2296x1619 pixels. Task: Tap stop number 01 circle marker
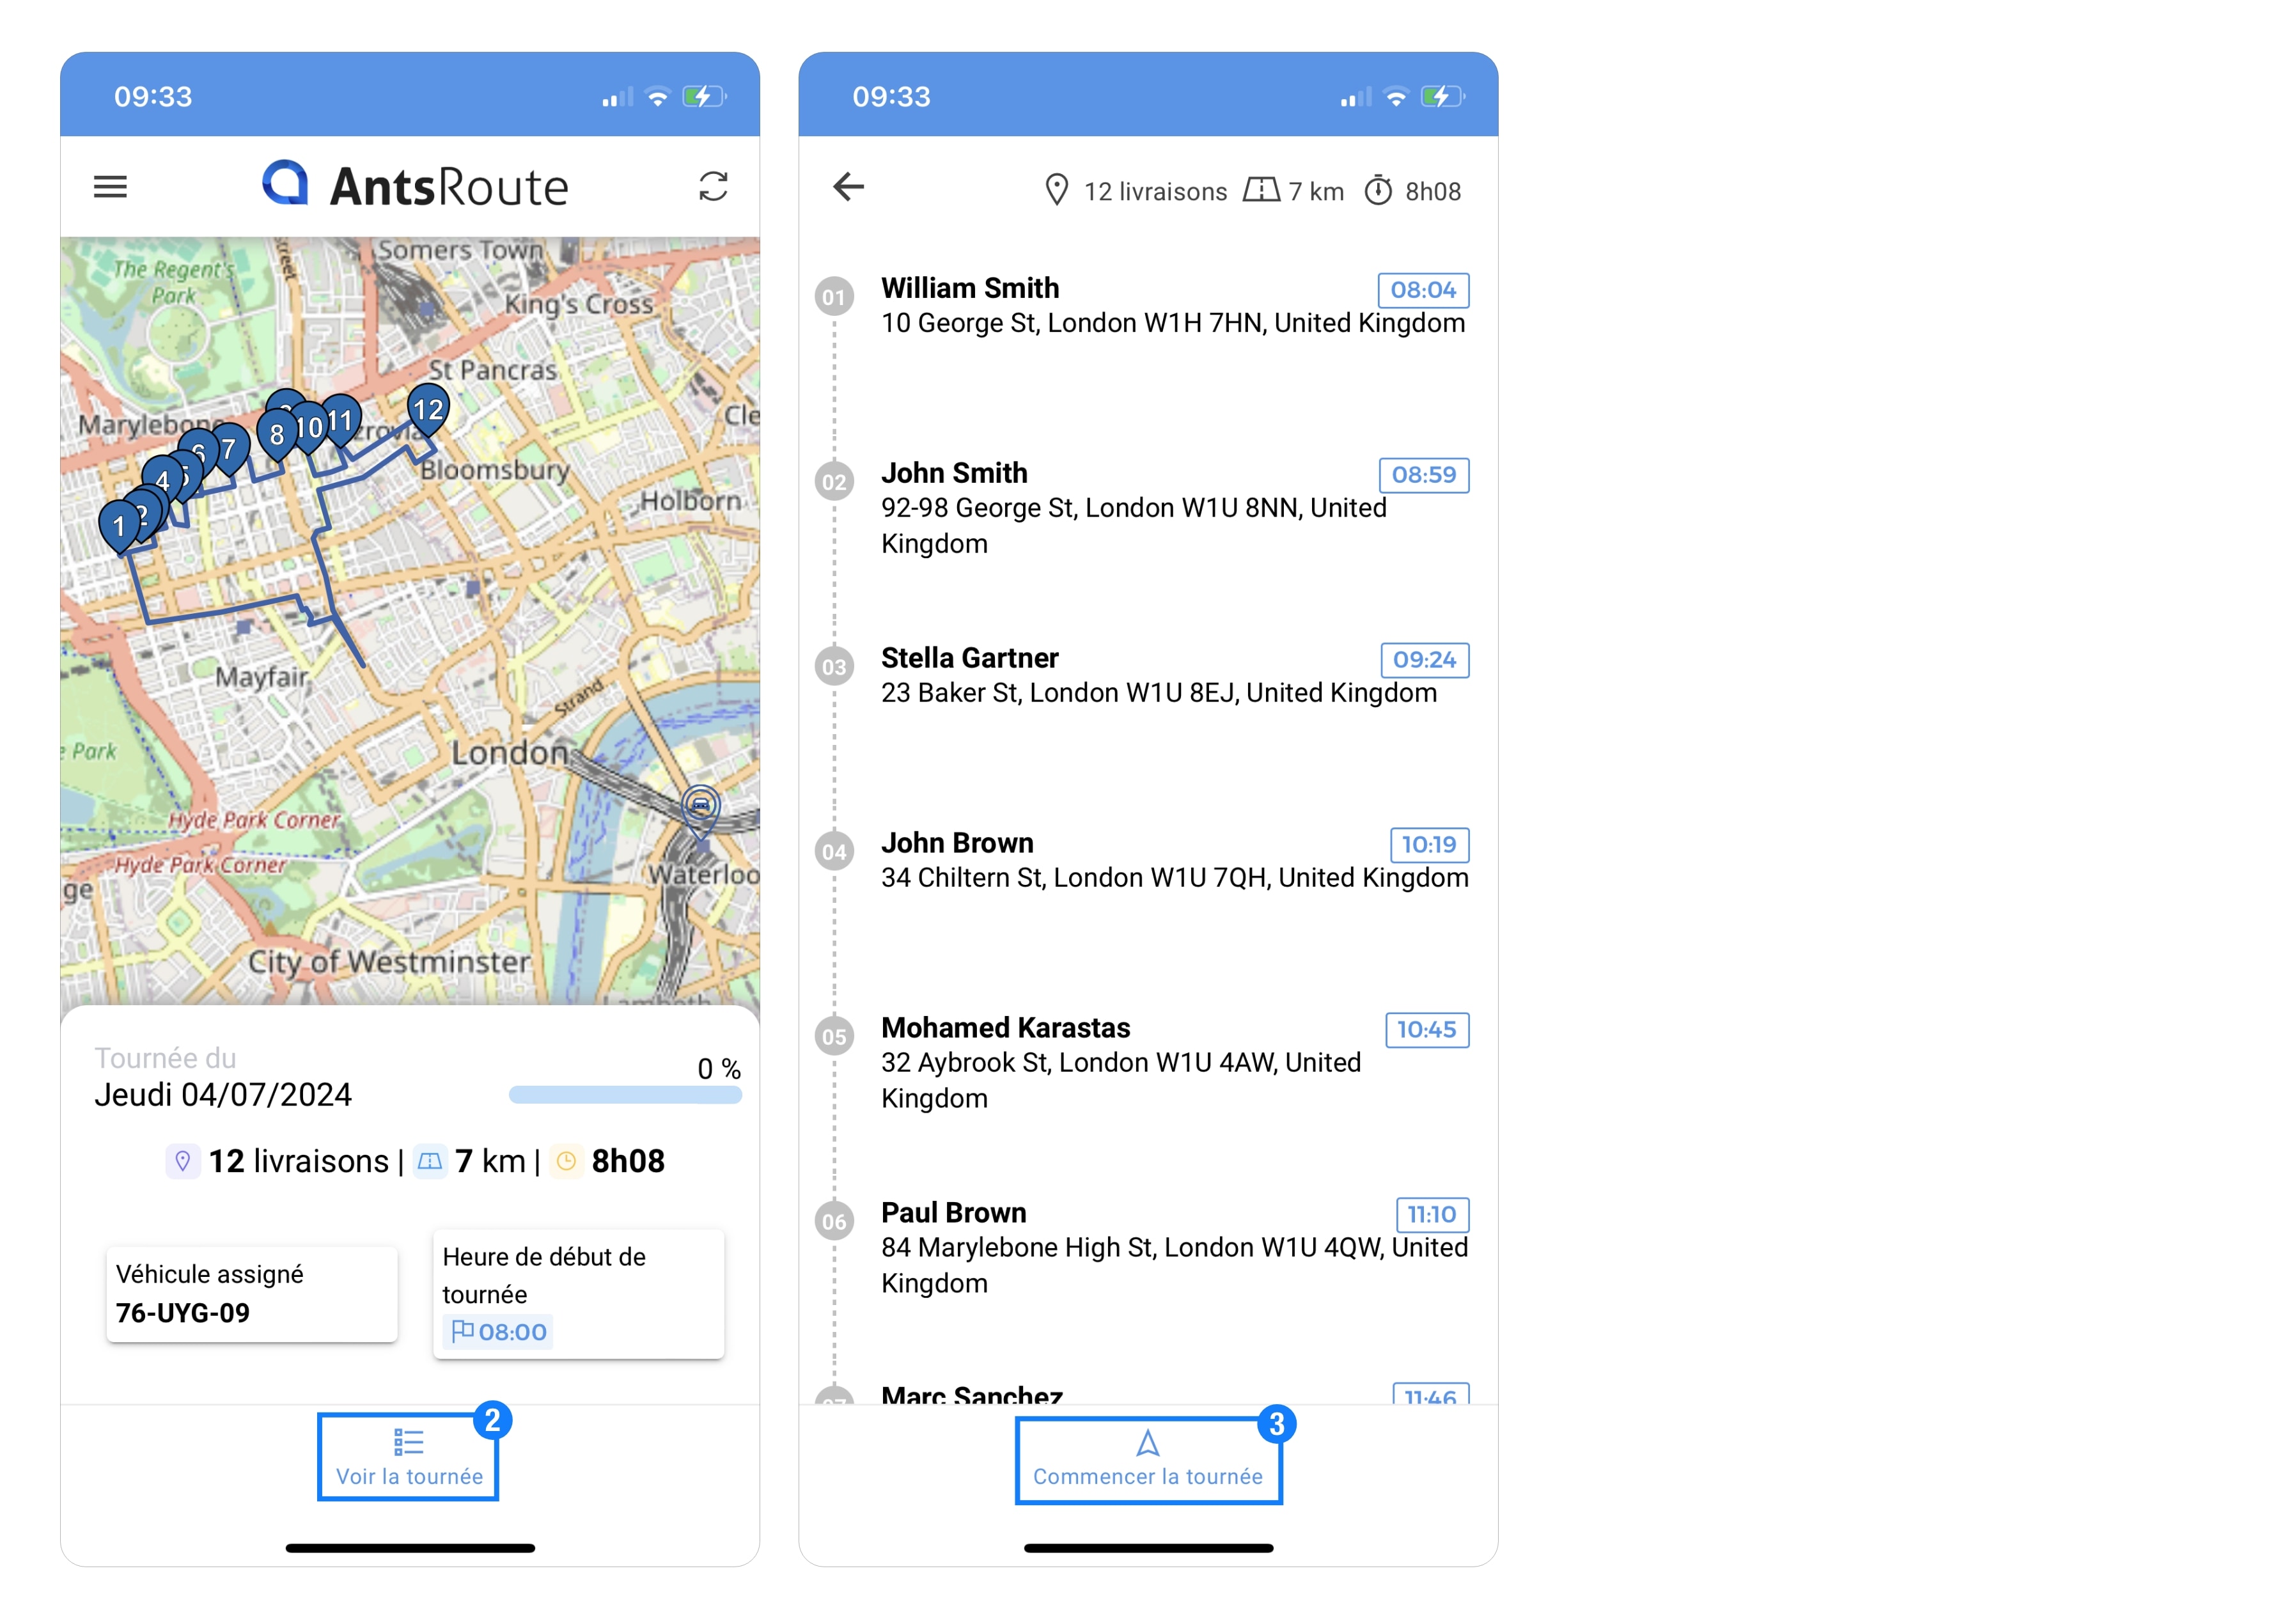click(834, 297)
